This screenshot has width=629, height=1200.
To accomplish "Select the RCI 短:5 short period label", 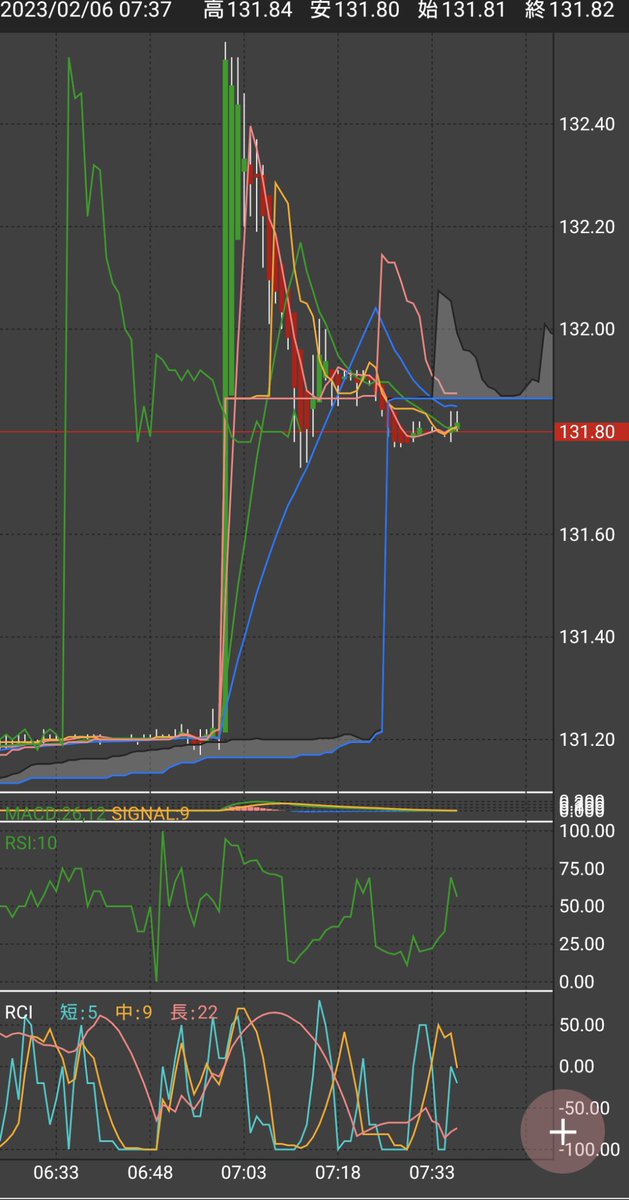I will point(79,1012).
